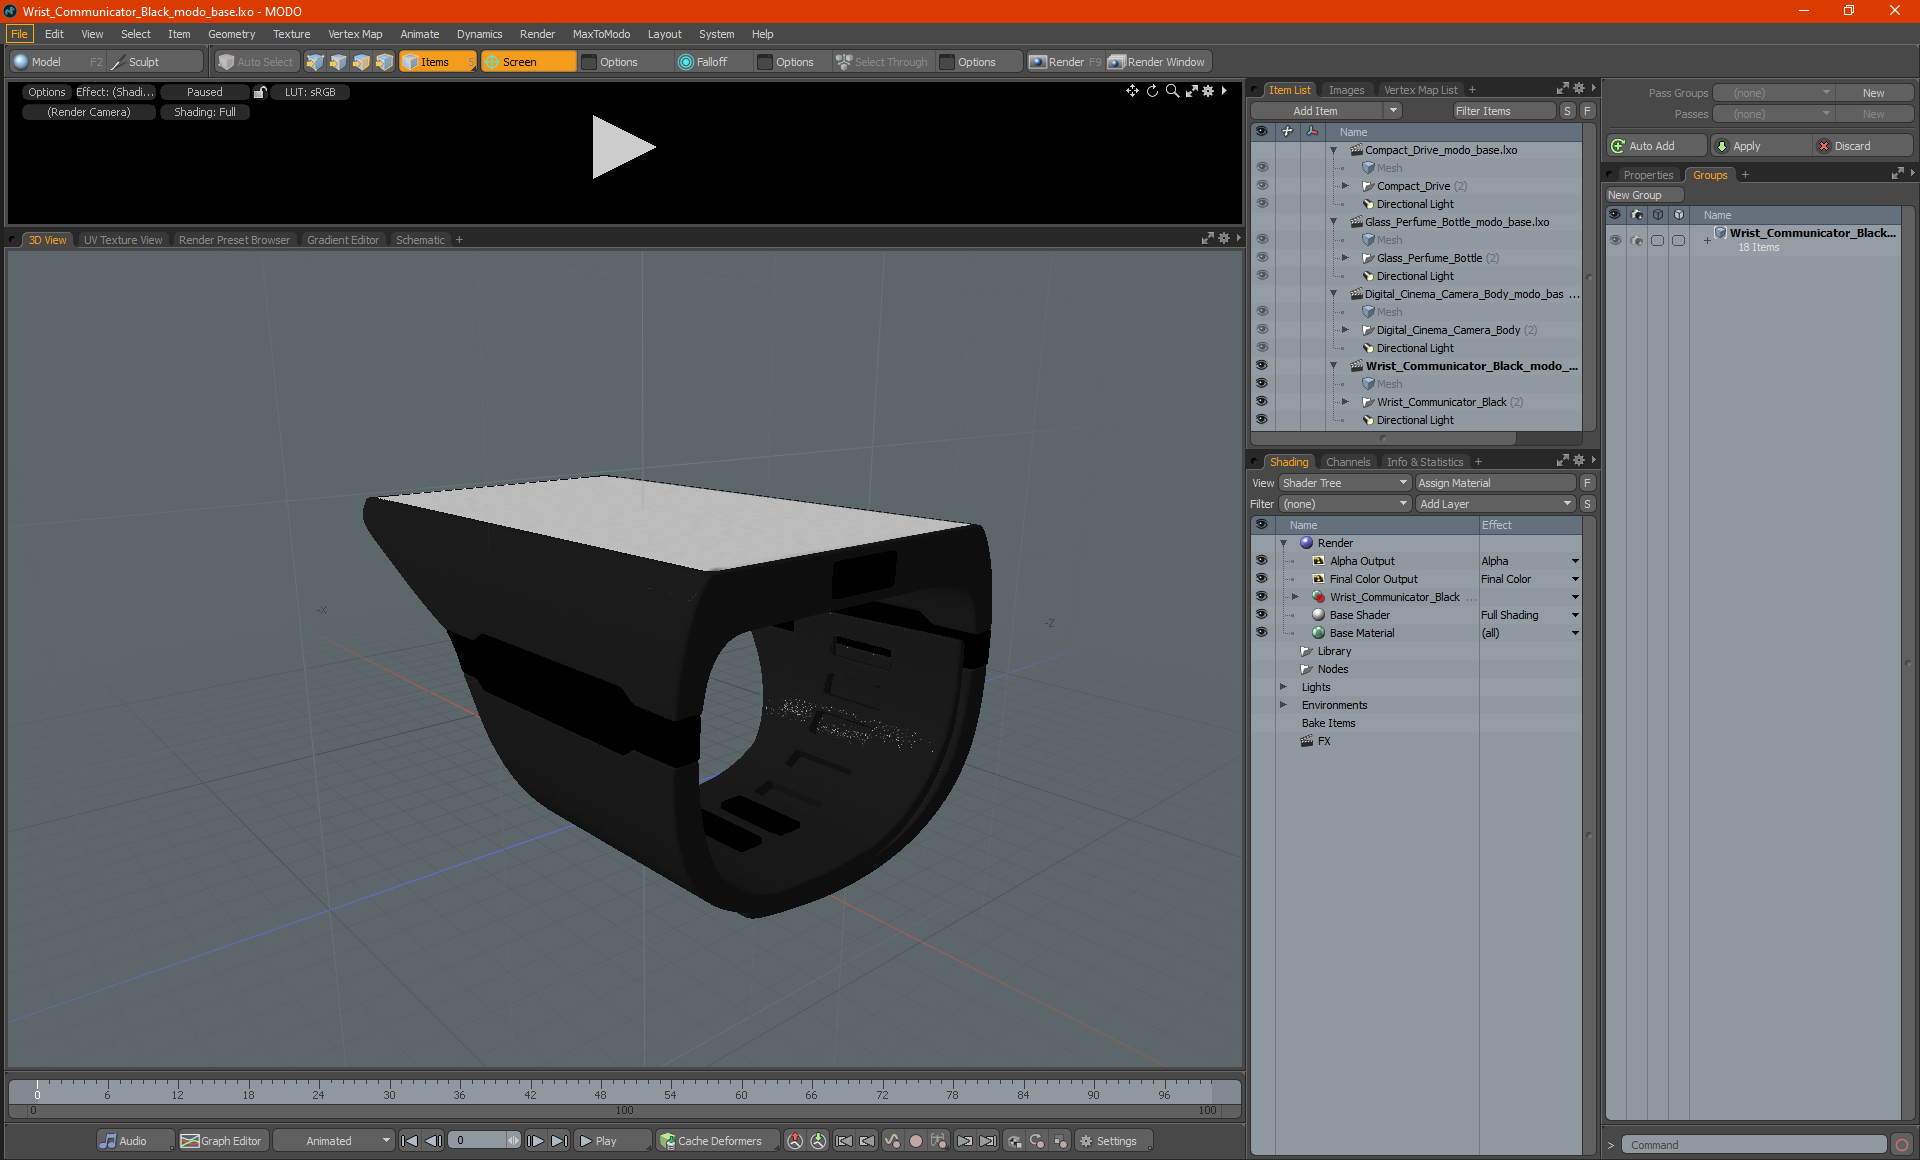
Task: Collapse Compact_Drive_modo_base.lxo scene tree
Action: (1333, 150)
